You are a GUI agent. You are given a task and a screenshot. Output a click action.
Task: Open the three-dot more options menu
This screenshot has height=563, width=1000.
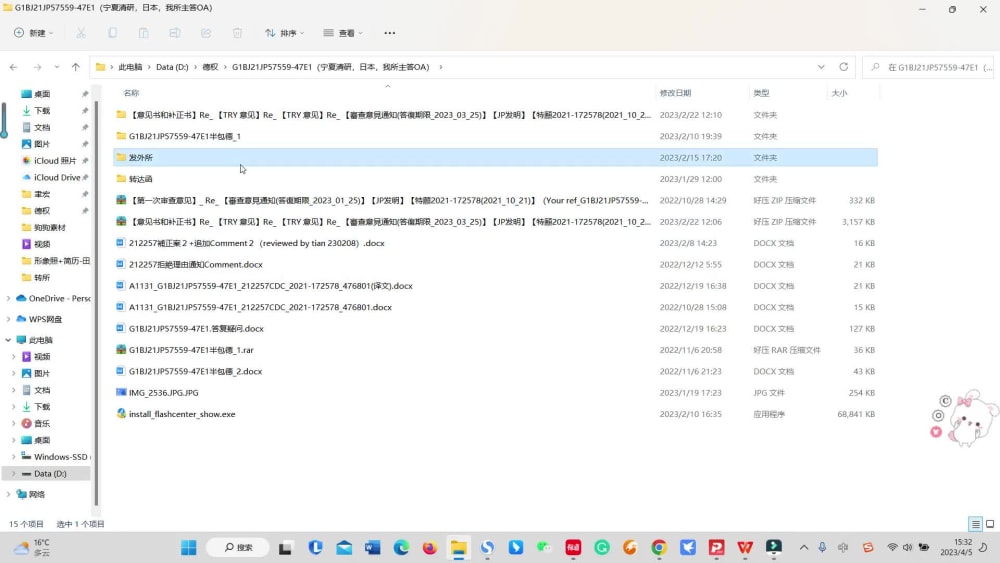coord(390,33)
